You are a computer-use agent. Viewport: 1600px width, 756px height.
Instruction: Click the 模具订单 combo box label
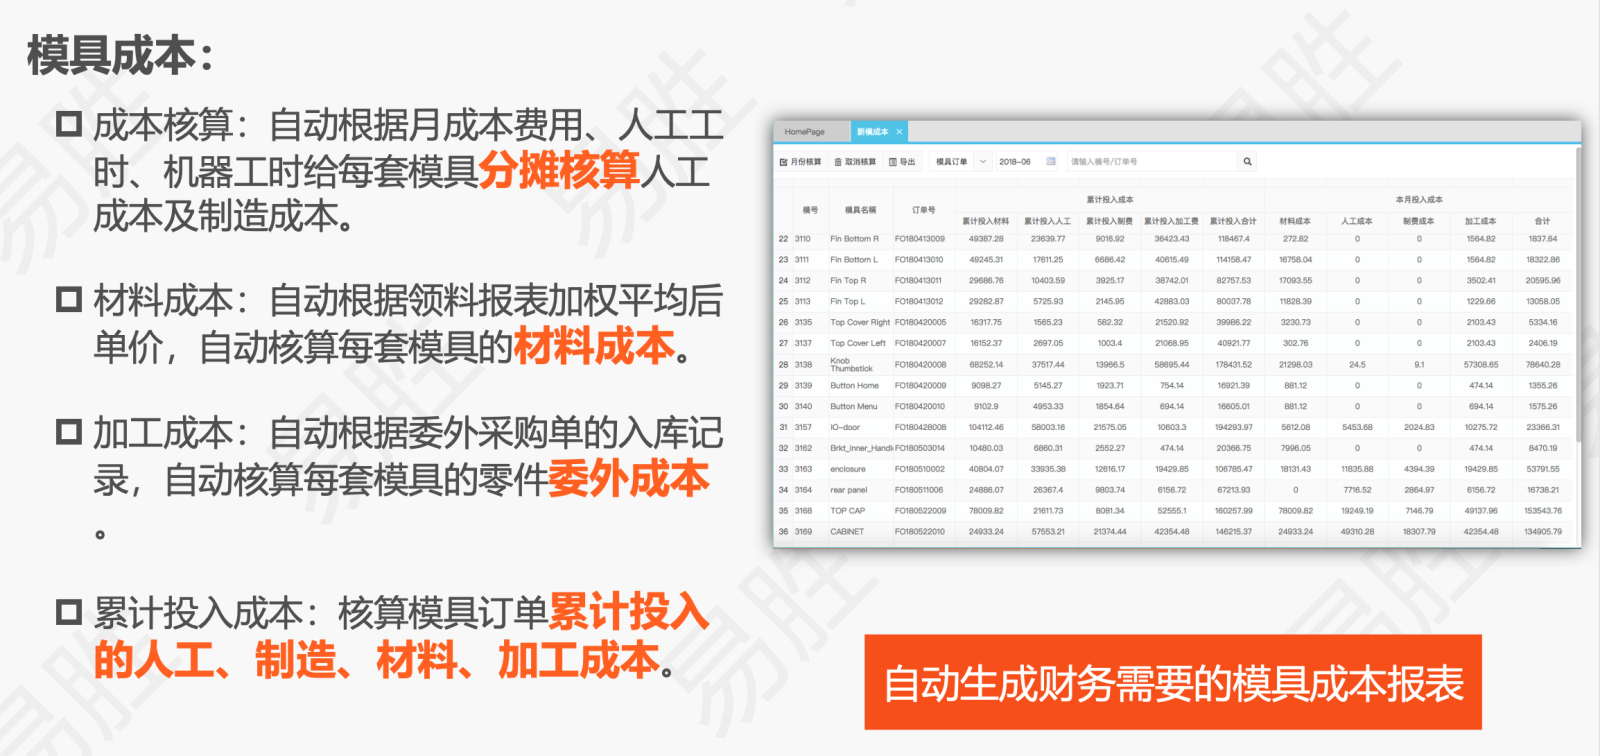[x=951, y=161]
